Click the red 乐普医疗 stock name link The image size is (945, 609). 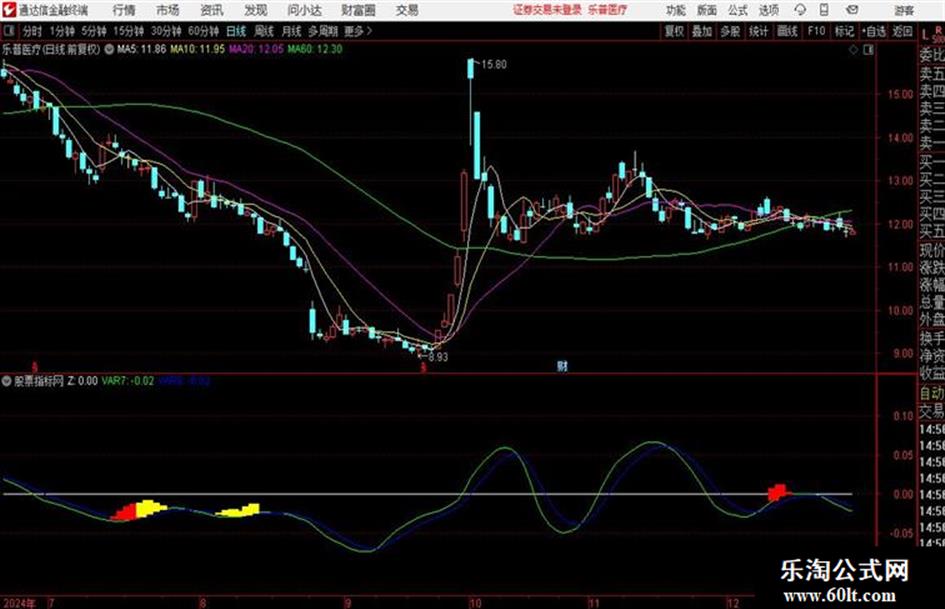608,10
